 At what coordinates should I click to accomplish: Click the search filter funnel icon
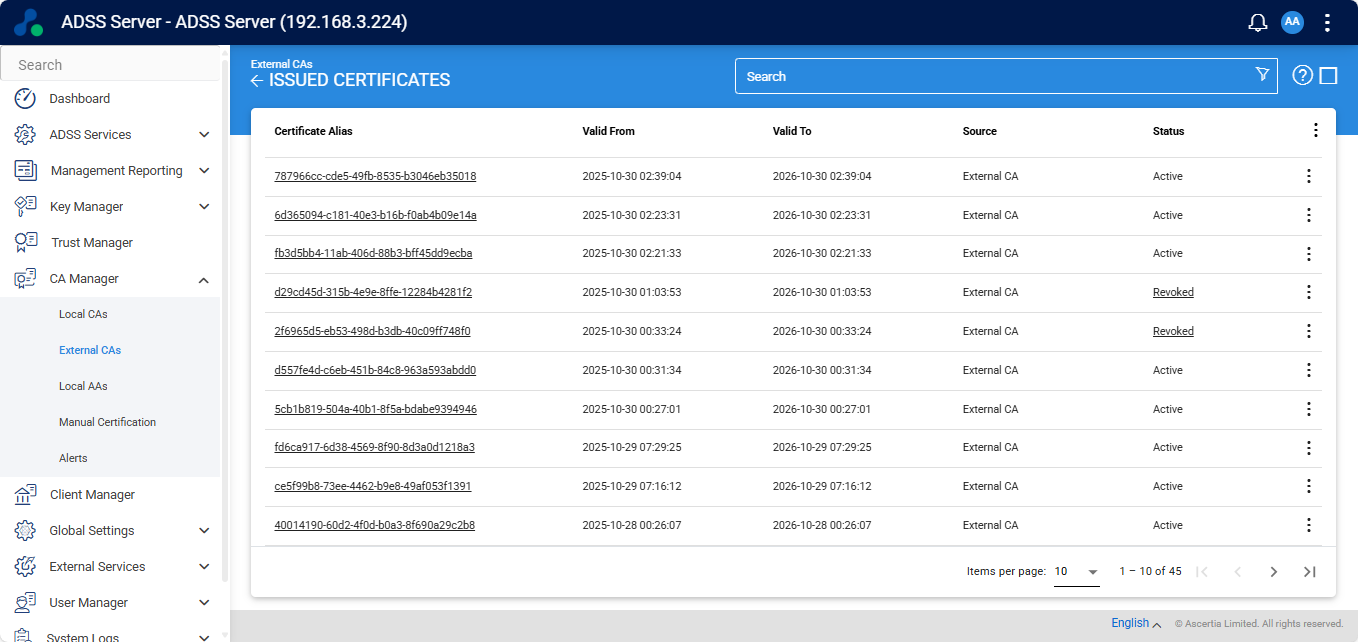1262,75
